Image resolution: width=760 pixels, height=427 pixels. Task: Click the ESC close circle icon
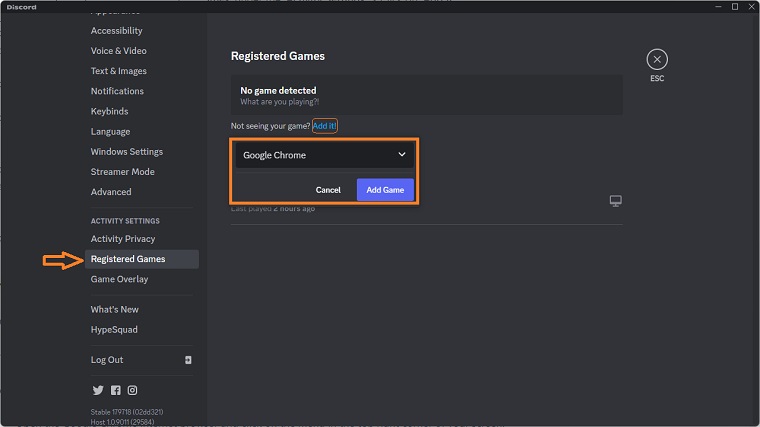656,59
